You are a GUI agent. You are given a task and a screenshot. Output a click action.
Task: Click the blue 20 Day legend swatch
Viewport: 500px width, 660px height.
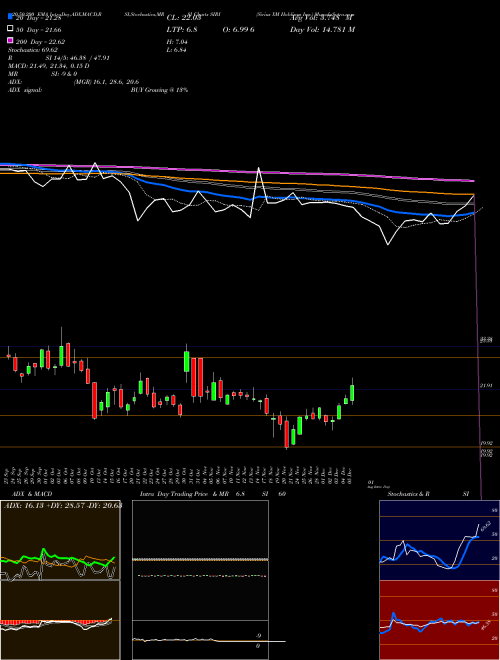point(11,17)
